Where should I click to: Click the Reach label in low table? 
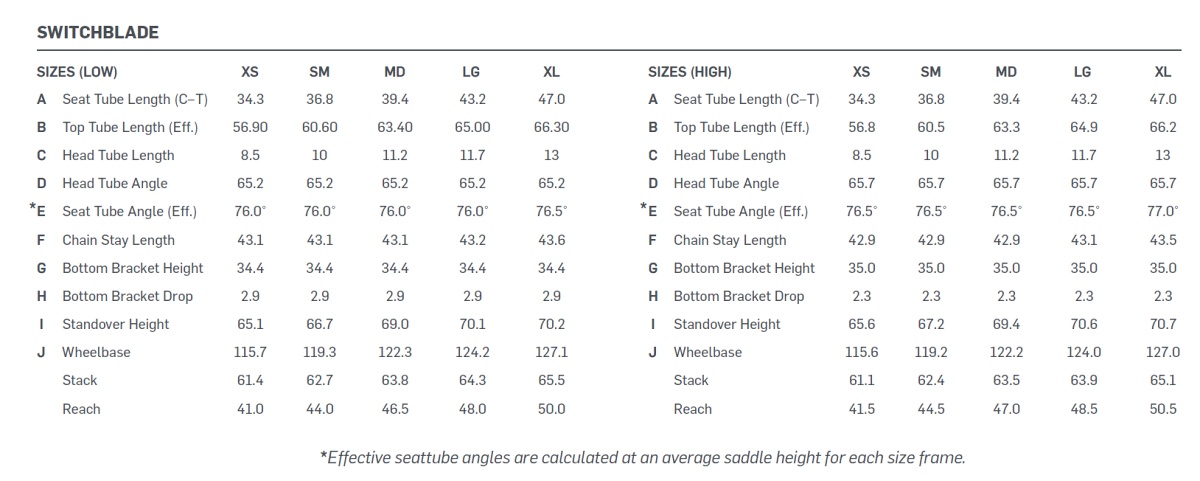pyautogui.click(x=81, y=408)
